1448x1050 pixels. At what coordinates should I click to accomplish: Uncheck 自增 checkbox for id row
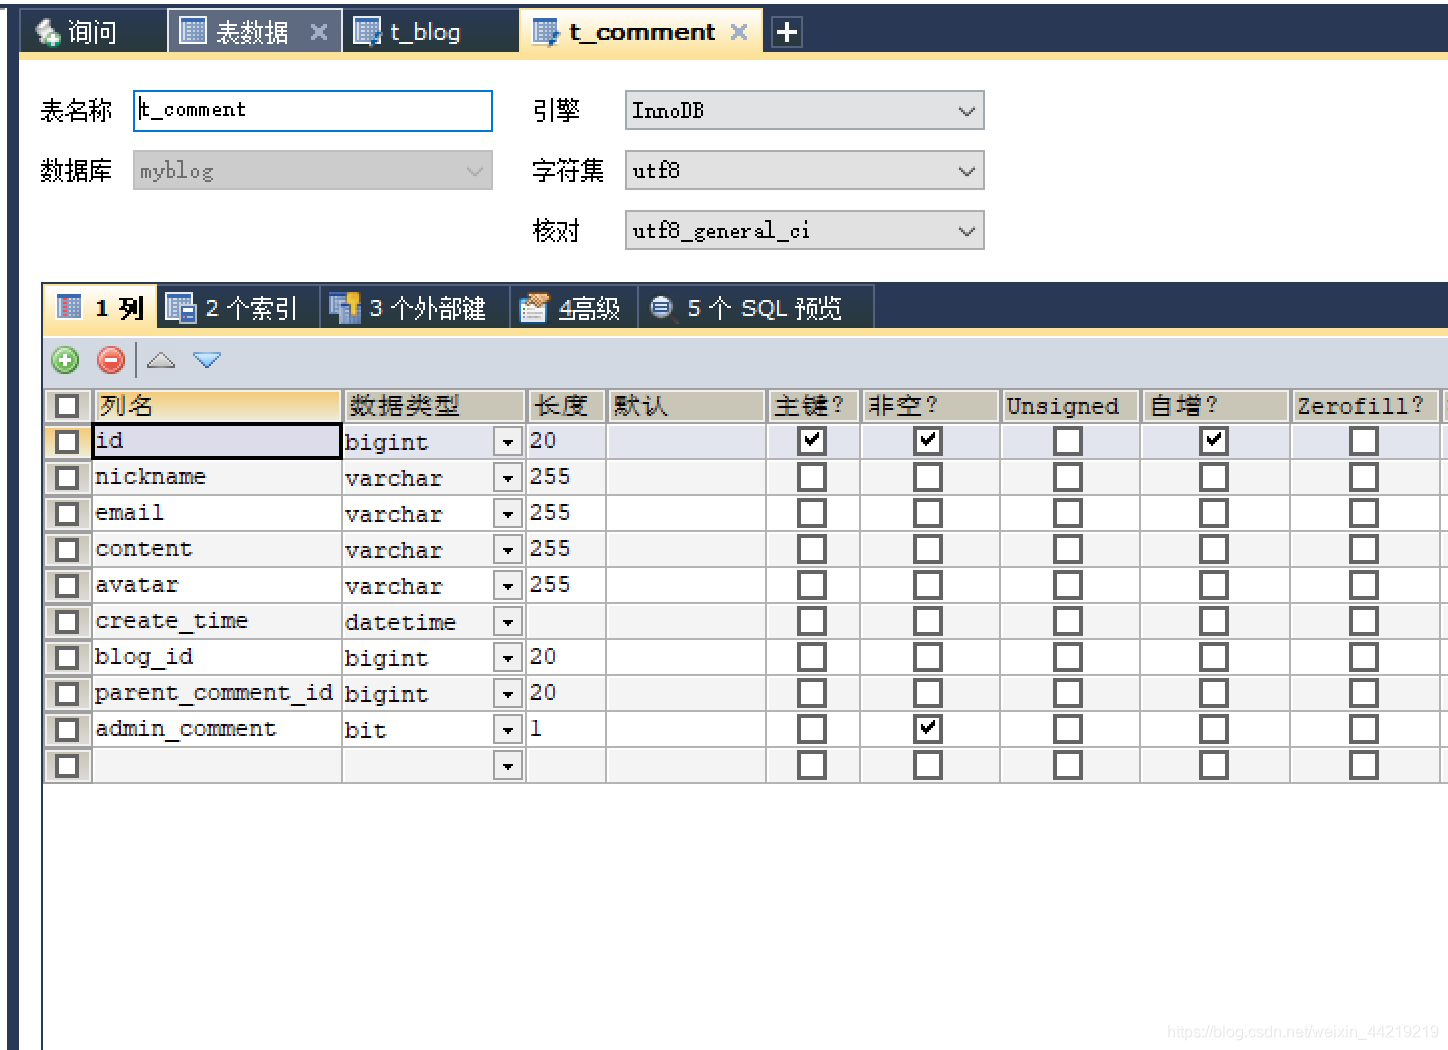pos(1214,441)
